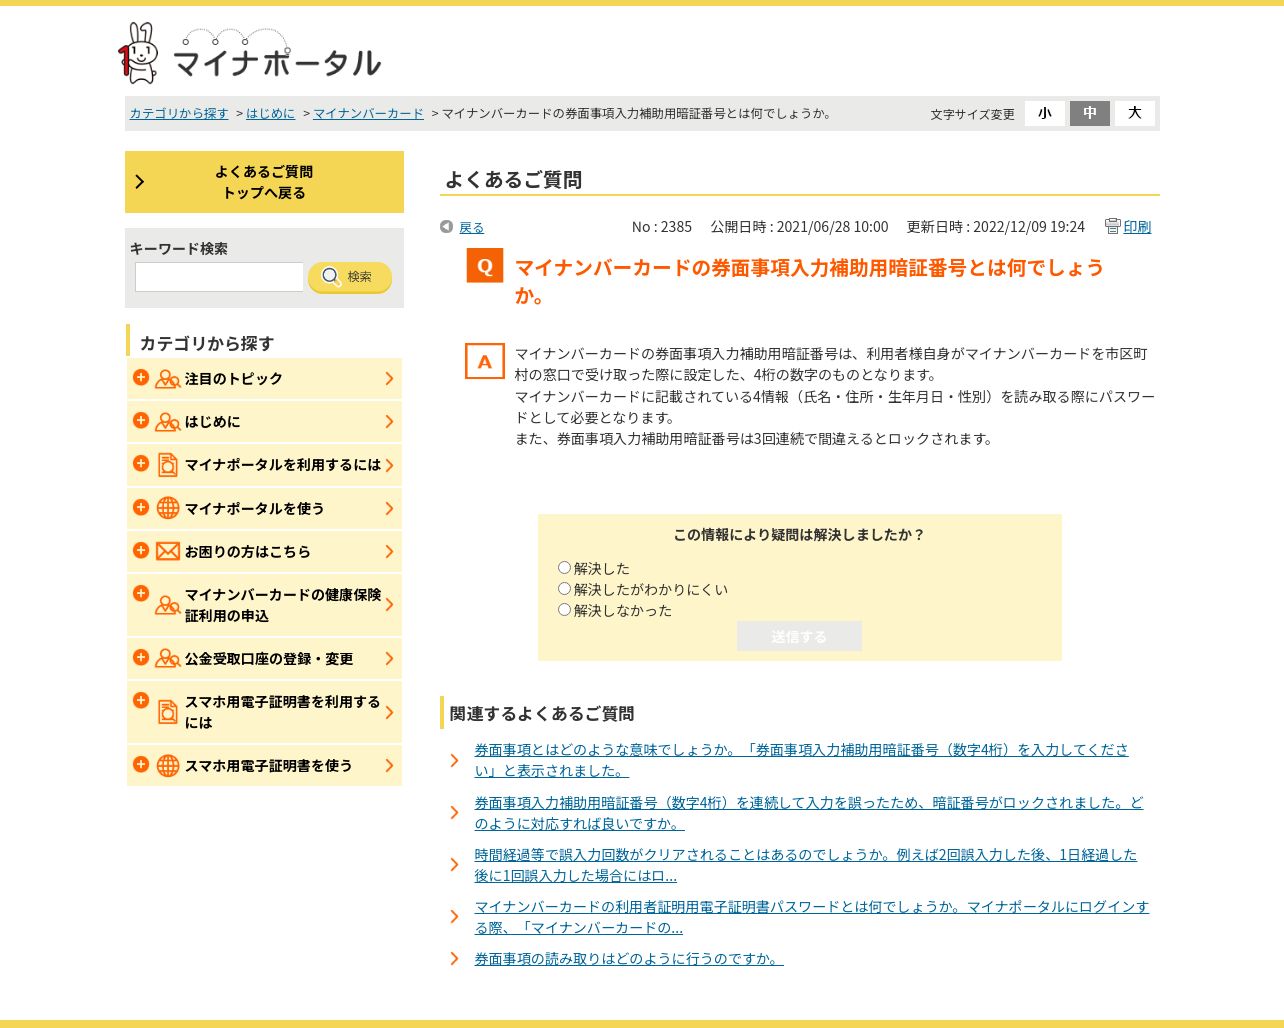Click the people-search icon for 注目のトピック
Image resolution: width=1284 pixels, height=1028 pixels.
[x=168, y=379]
